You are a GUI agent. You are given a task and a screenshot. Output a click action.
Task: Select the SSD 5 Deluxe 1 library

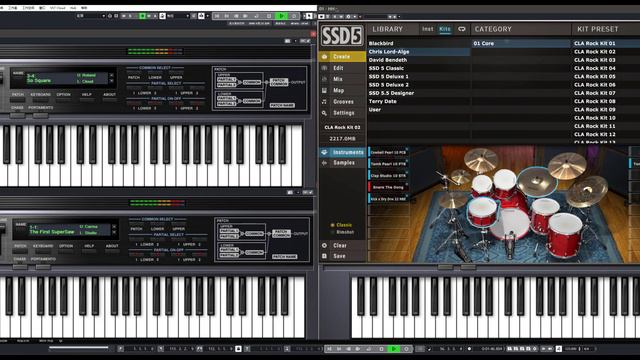click(419, 76)
